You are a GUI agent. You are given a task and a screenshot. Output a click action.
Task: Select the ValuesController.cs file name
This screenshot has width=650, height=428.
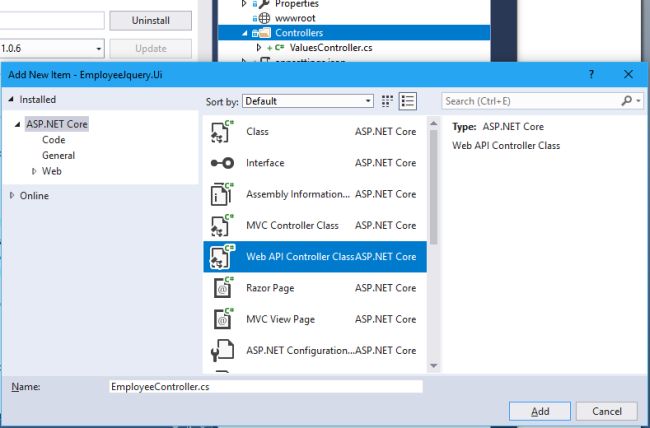[x=330, y=48]
